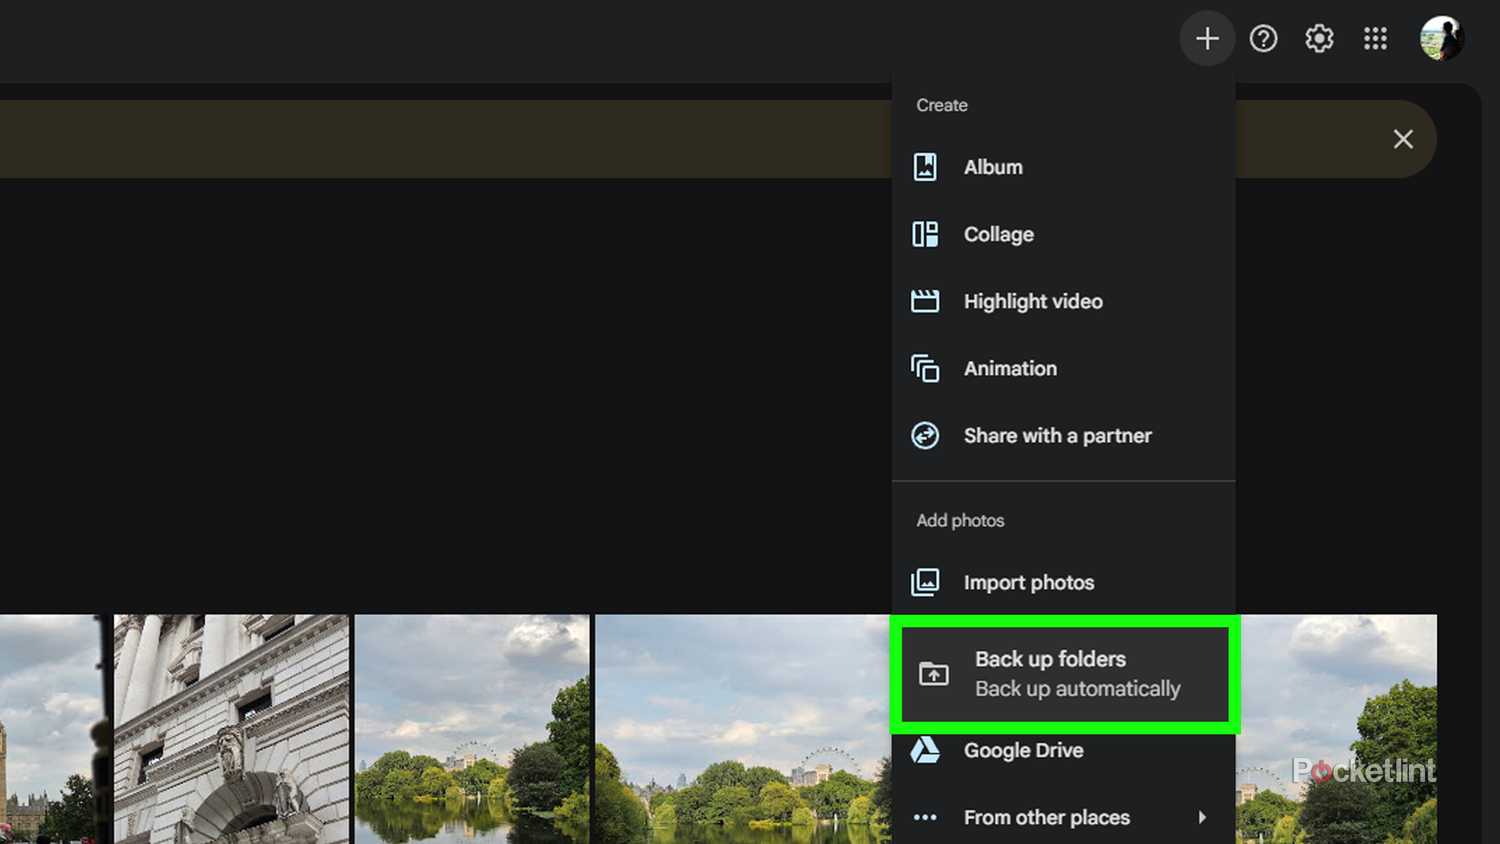Click the Animation stacked frames icon
Screen dimensions: 1500x844
(x=925, y=368)
